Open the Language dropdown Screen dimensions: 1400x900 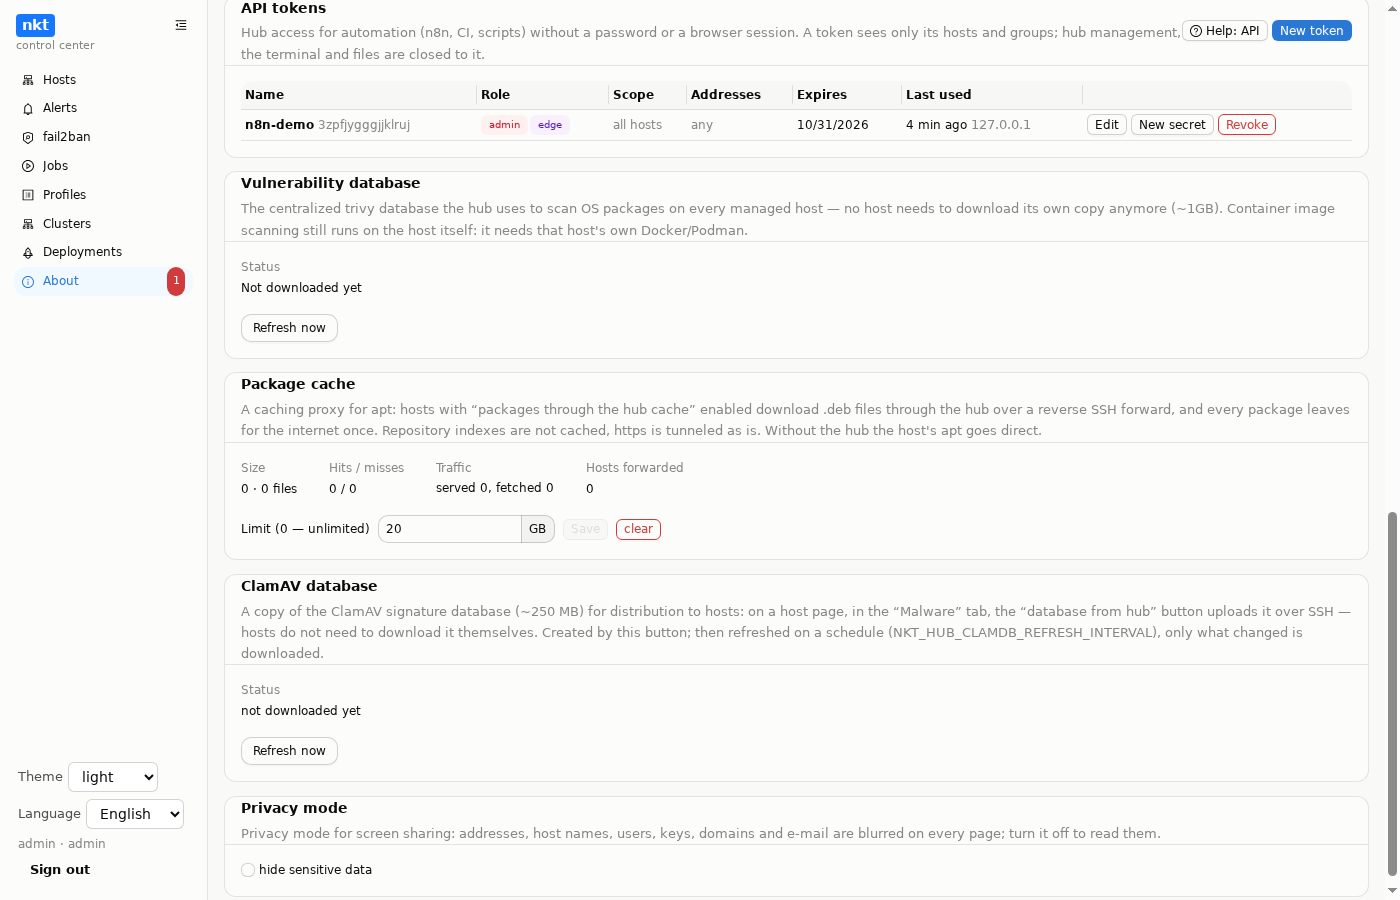(x=135, y=814)
